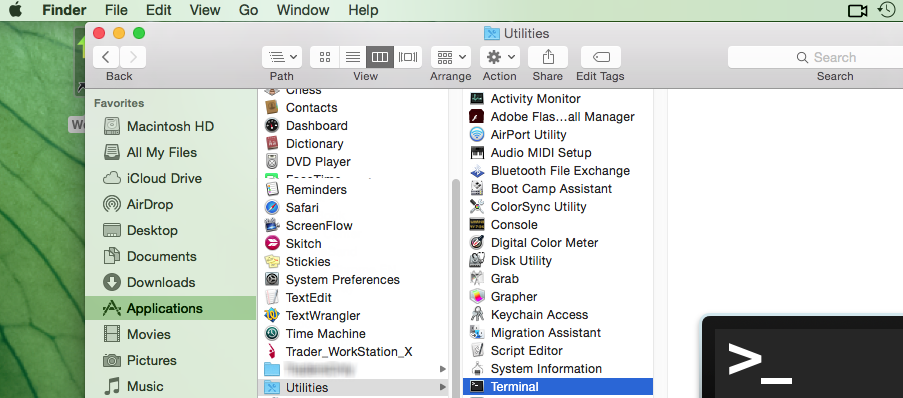This screenshot has height=398, width=903.
Task: Select Downloads in the sidebar
Action: point(170,282)
